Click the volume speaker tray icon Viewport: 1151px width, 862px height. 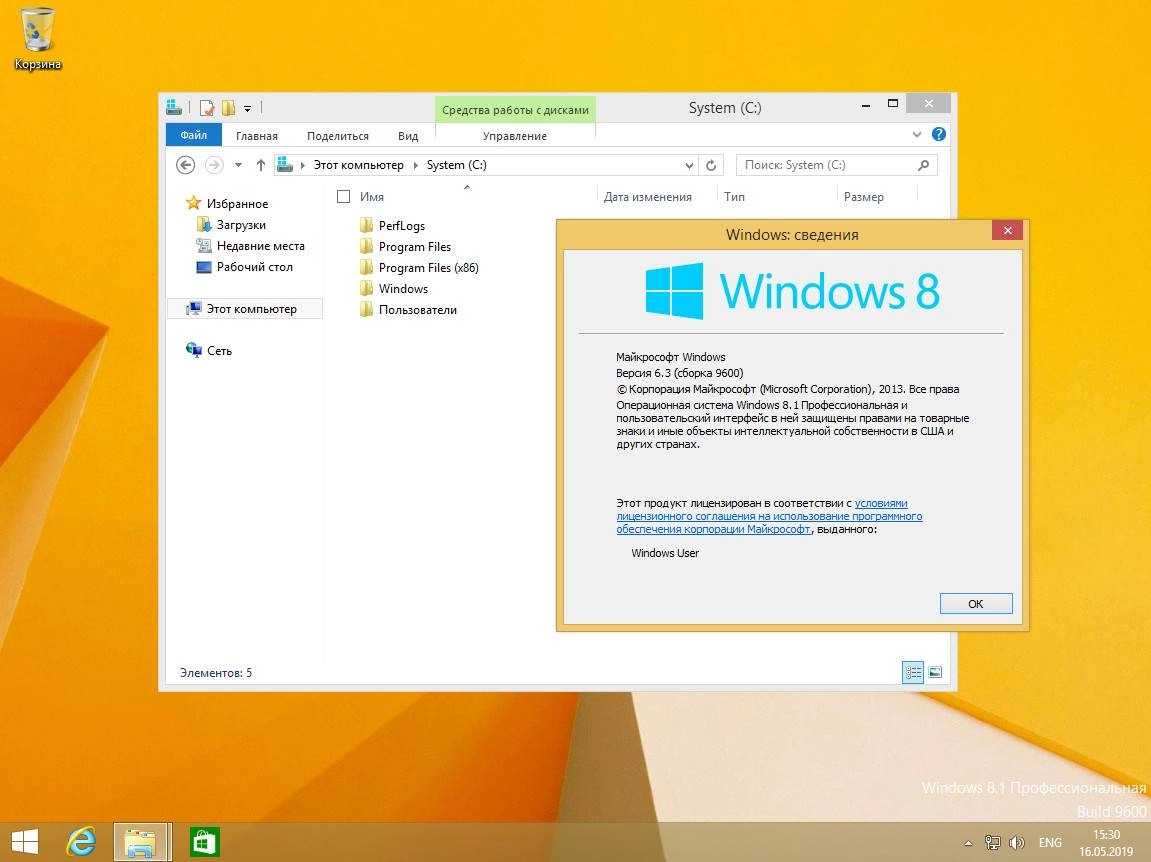point(1017,842)
